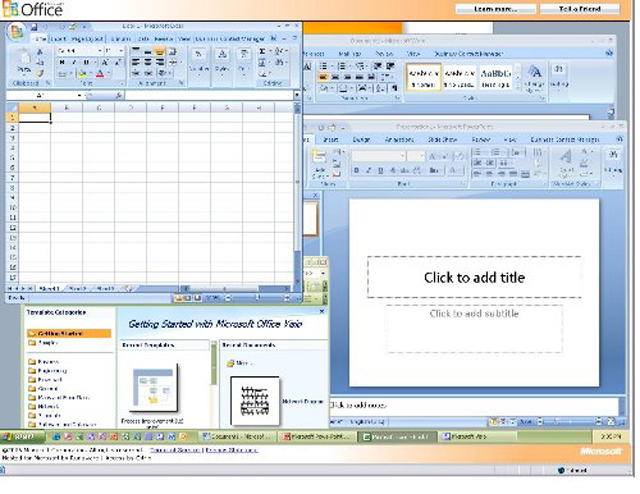Open Design tab in PowerPoint
Screen dimensions: 640x494
tap(361, 140)
